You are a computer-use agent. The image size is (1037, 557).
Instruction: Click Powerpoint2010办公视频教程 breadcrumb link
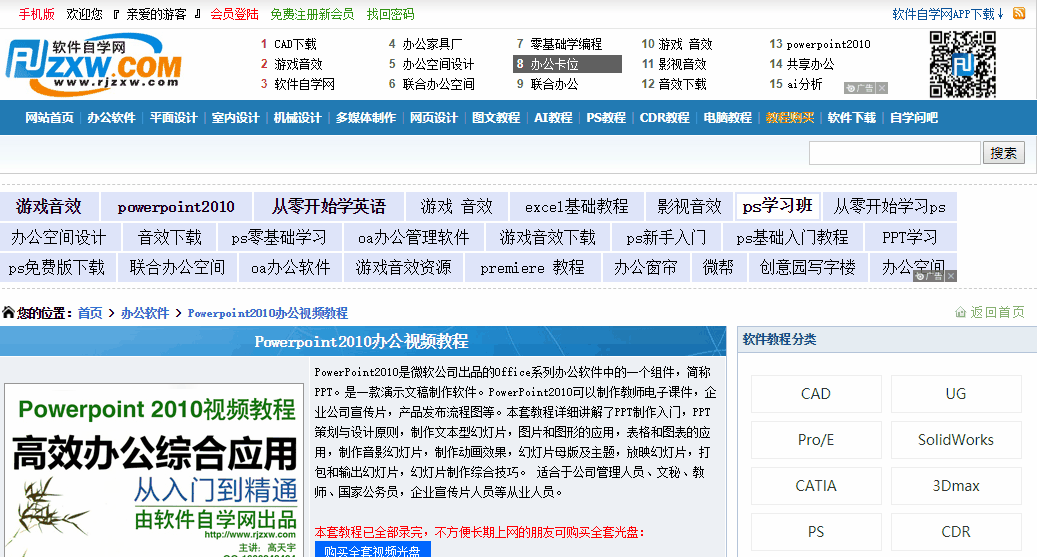coord(268,313)
